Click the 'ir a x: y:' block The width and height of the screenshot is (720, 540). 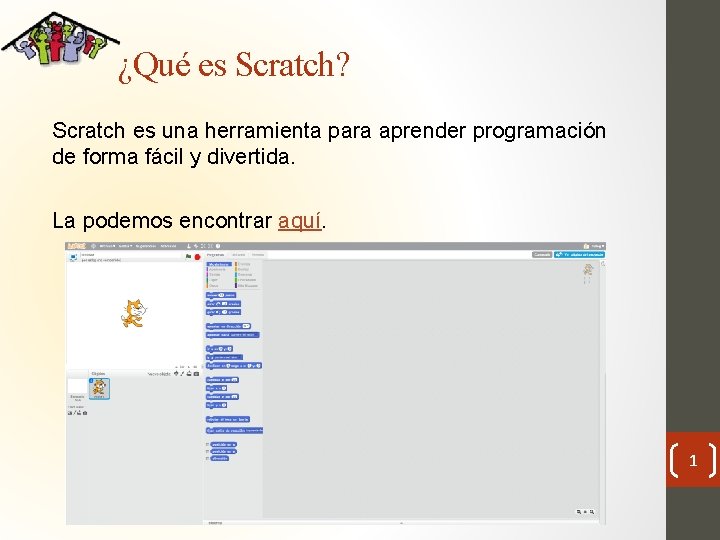(x=219, y=349)
